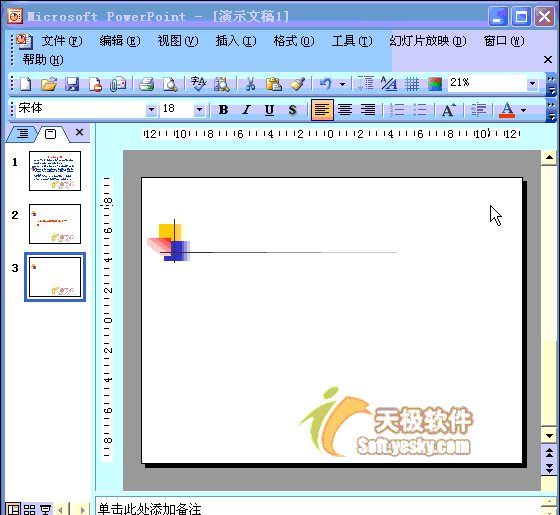Select slide 1 thumbnail
The height and width of the screenshot is (515, 560).
coord(55,171)
